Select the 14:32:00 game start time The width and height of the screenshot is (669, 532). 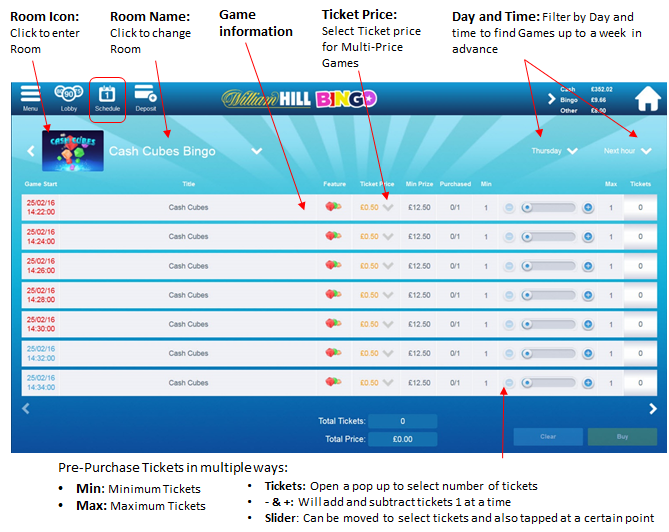41,353
